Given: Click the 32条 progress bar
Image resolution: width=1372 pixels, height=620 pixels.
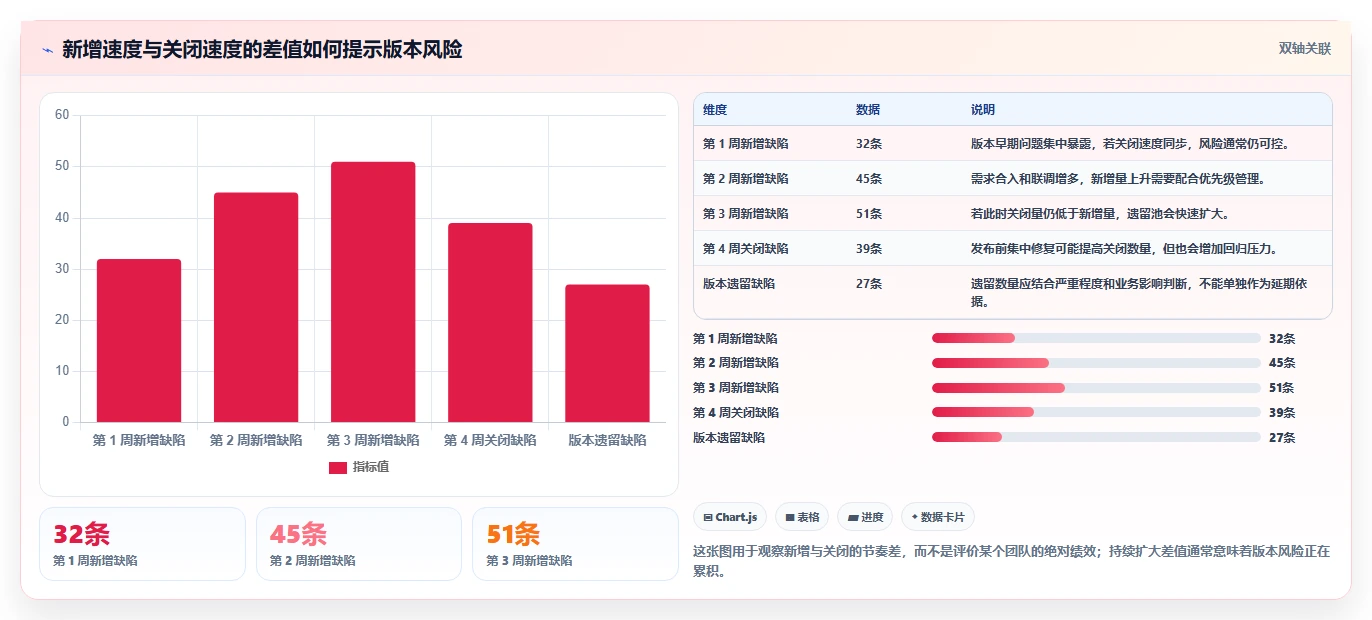Looking at the screenshot, I should tap(1096, 338).
